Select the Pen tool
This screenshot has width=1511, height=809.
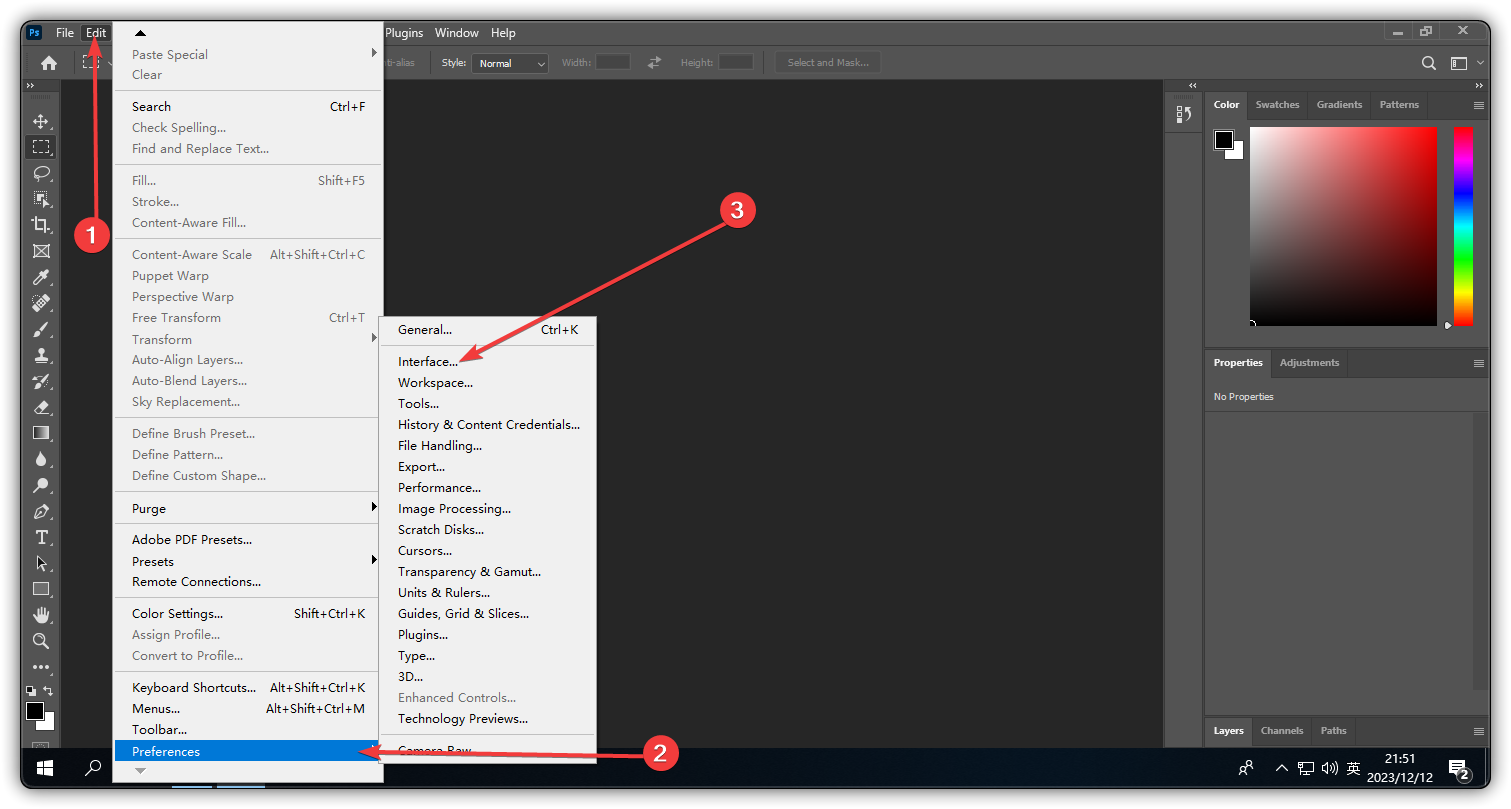(41, 511)
